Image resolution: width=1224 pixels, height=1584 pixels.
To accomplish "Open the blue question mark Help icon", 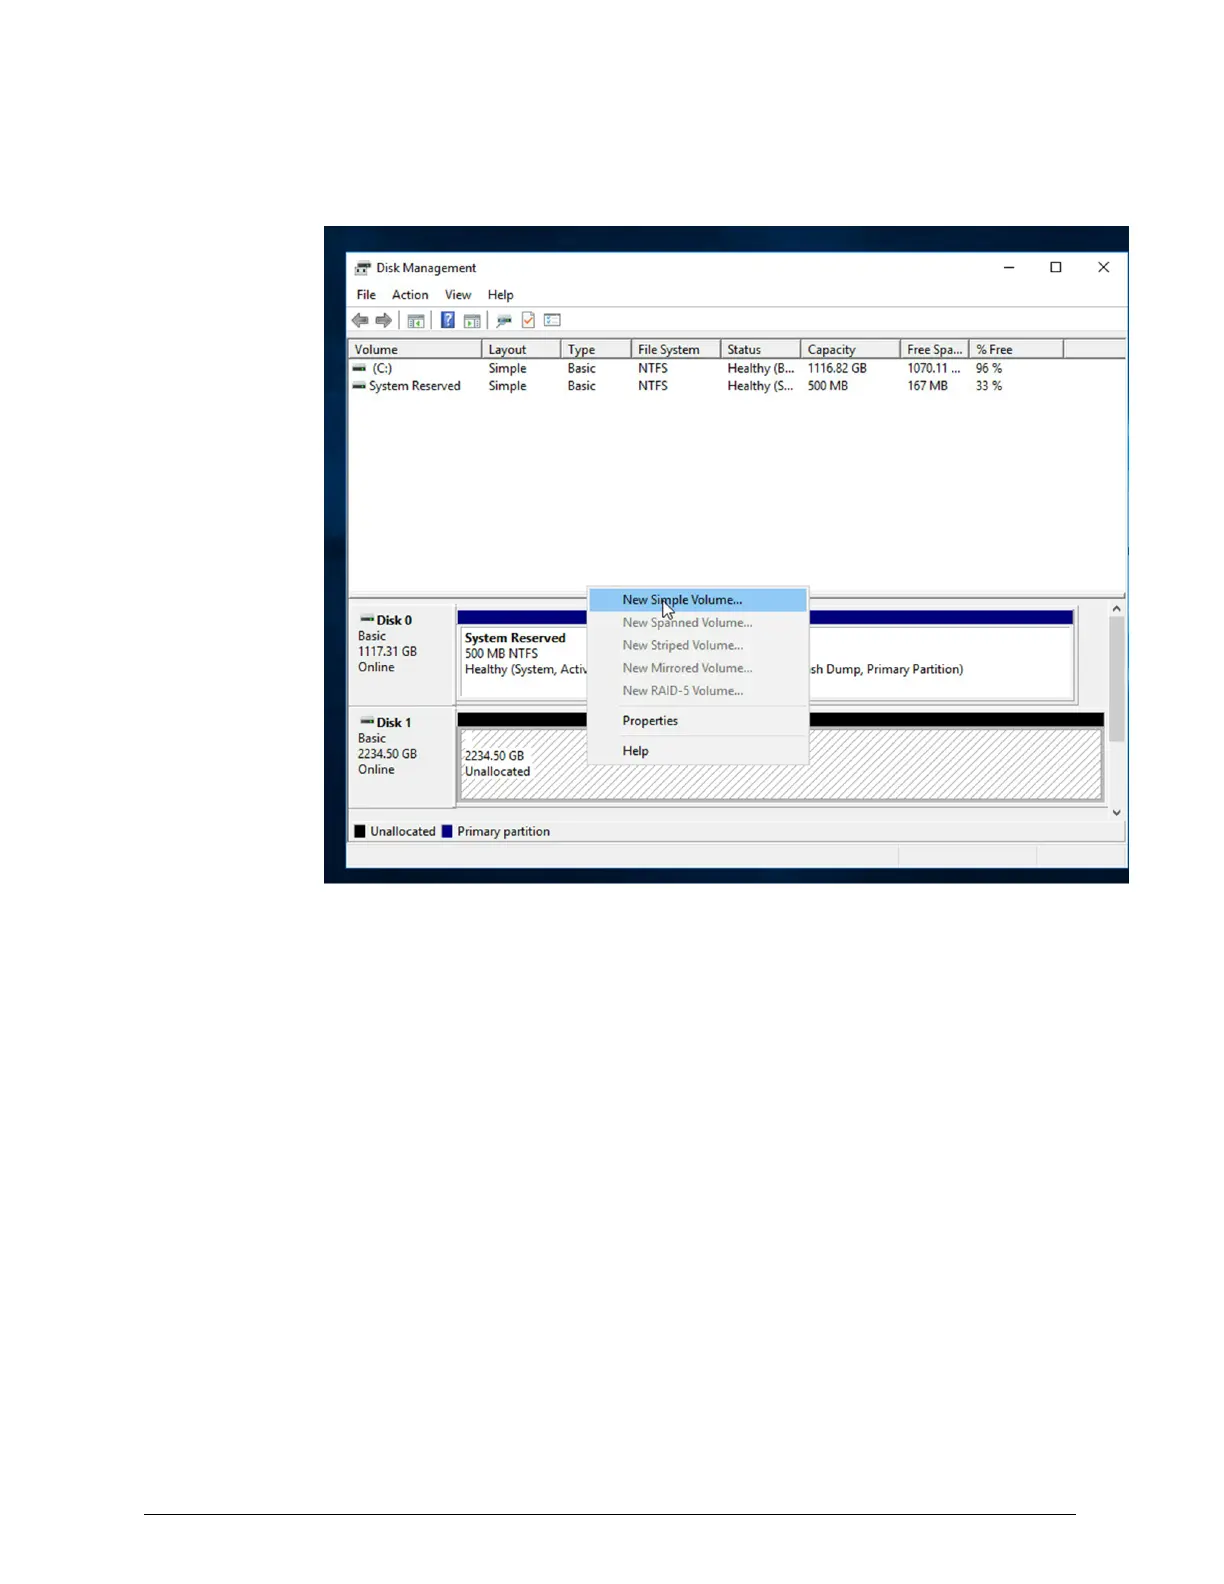I will tap(448, 320).
